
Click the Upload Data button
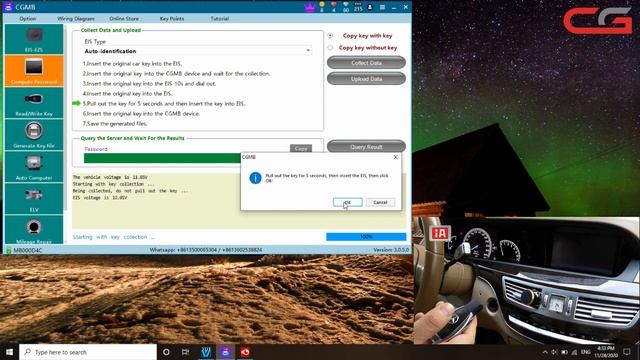[366, 79]
